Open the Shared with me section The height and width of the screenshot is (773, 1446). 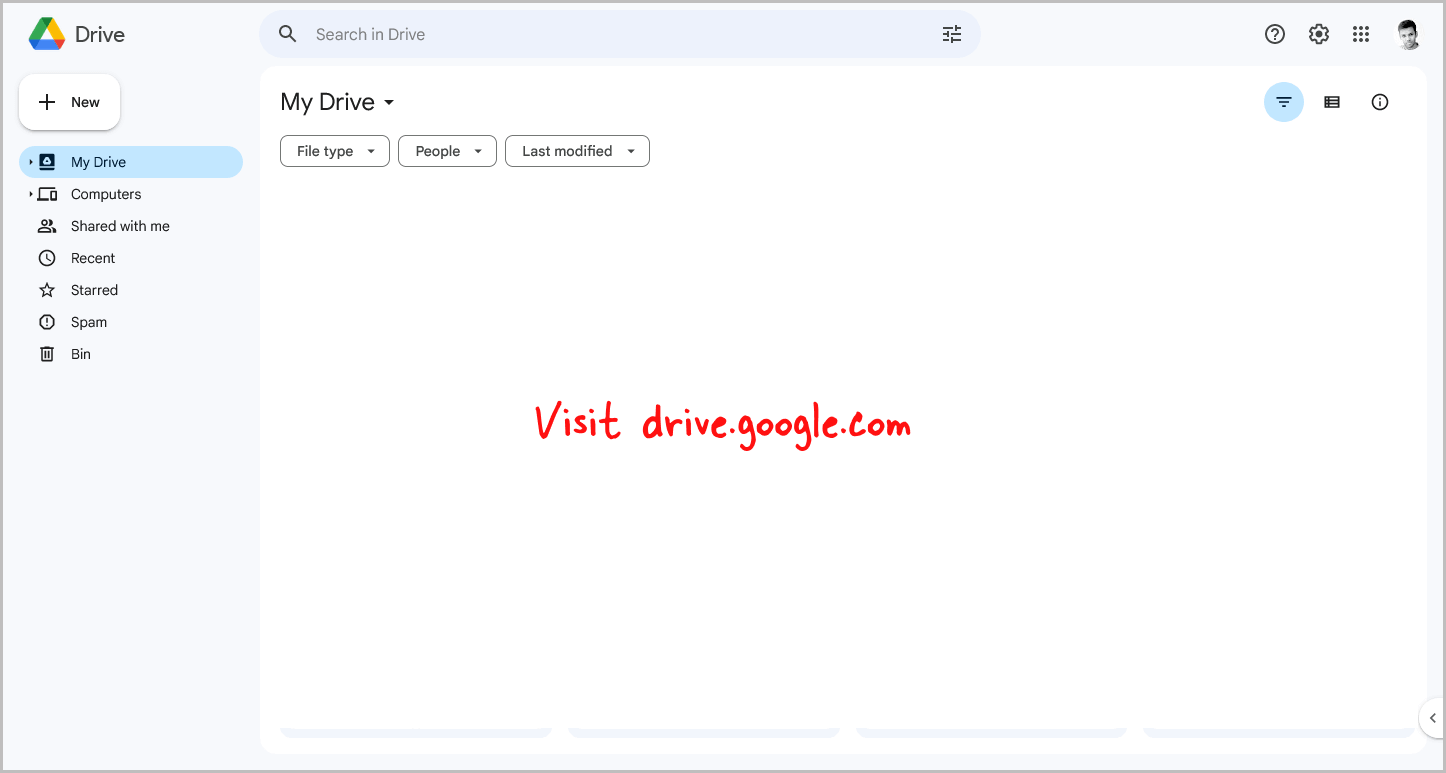click(x=120, y=225)
